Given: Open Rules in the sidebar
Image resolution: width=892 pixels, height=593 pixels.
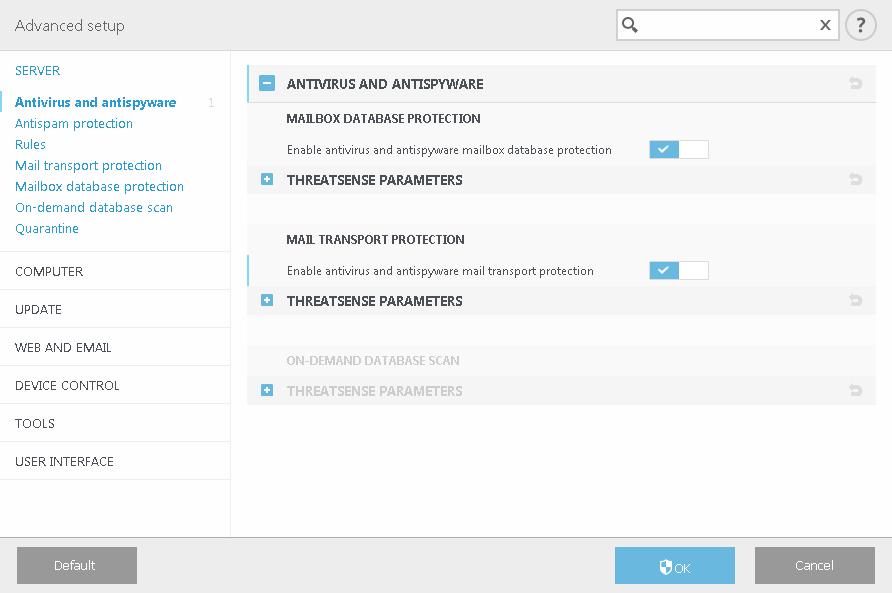Looking at the screenshot, I should click(x=30, y=145).
